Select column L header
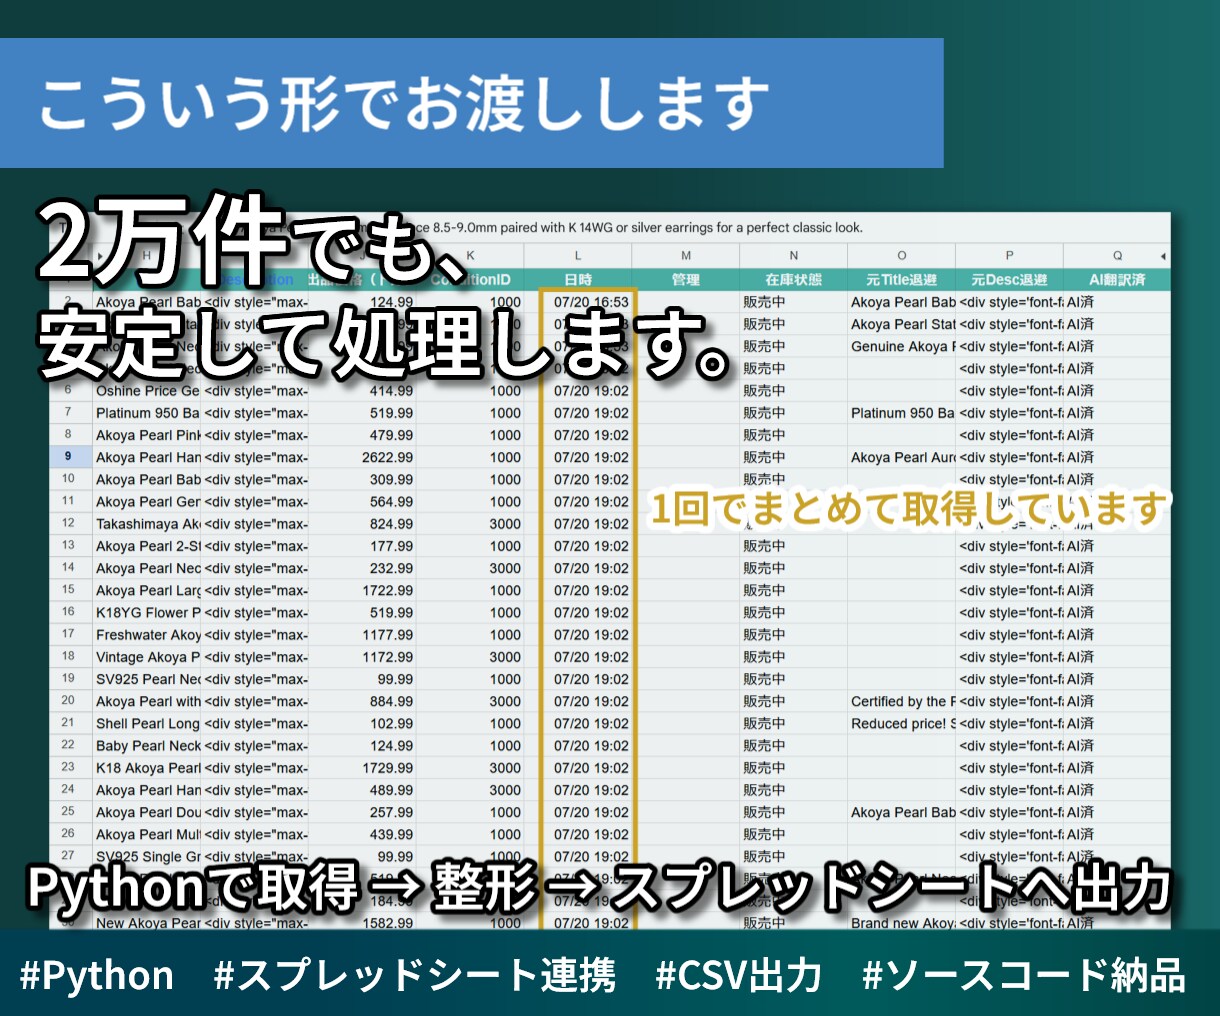Viewport: 1220px width, 1016px height. (578, 256)
